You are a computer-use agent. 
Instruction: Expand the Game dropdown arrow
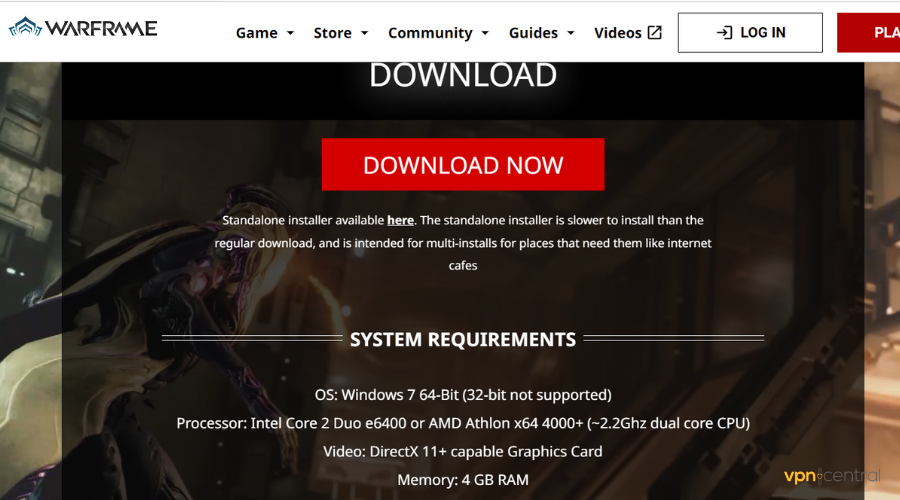290,33
